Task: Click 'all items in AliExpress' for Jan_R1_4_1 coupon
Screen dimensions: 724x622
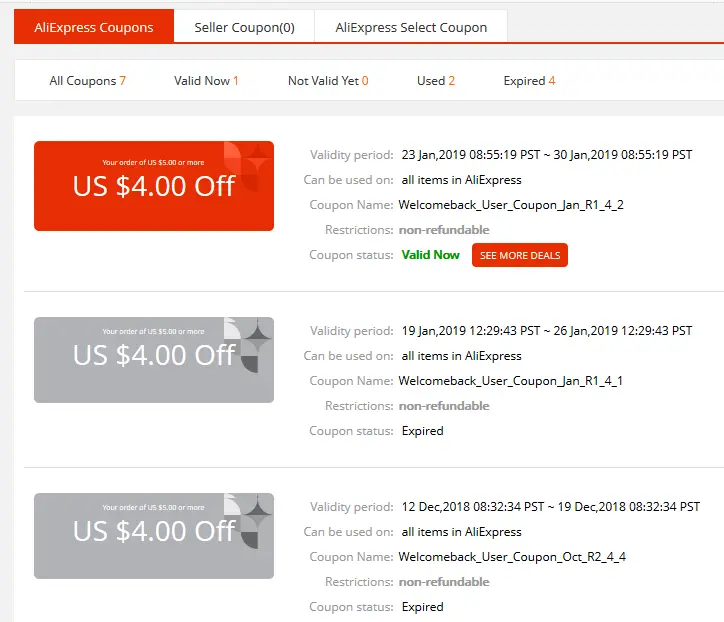Action: (461, 356)
